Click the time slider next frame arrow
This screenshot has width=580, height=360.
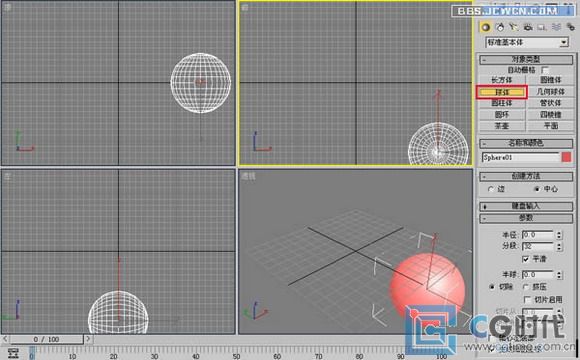(x=88, y=339)
